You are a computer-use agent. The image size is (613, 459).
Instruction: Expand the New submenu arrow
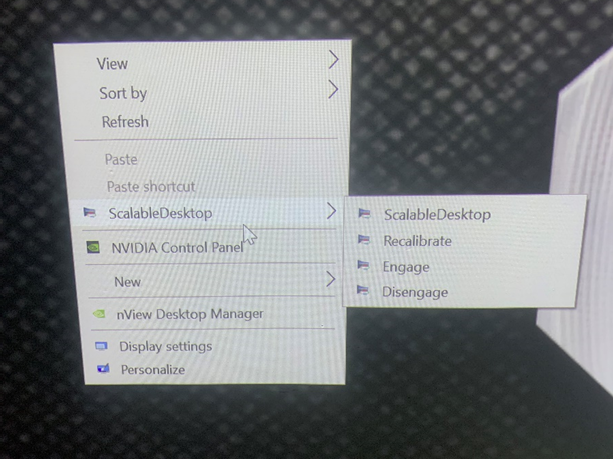[x=331, y=279]
